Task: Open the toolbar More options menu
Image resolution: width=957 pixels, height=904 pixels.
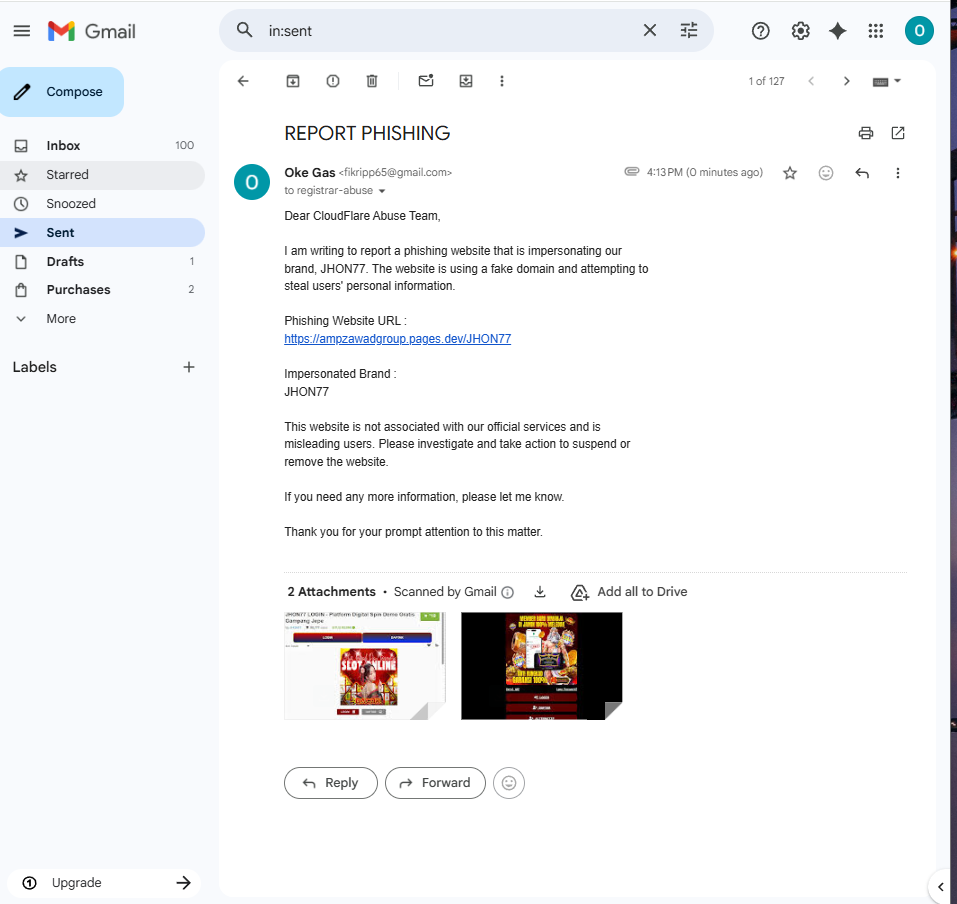Action: click(x=502, y=81)
